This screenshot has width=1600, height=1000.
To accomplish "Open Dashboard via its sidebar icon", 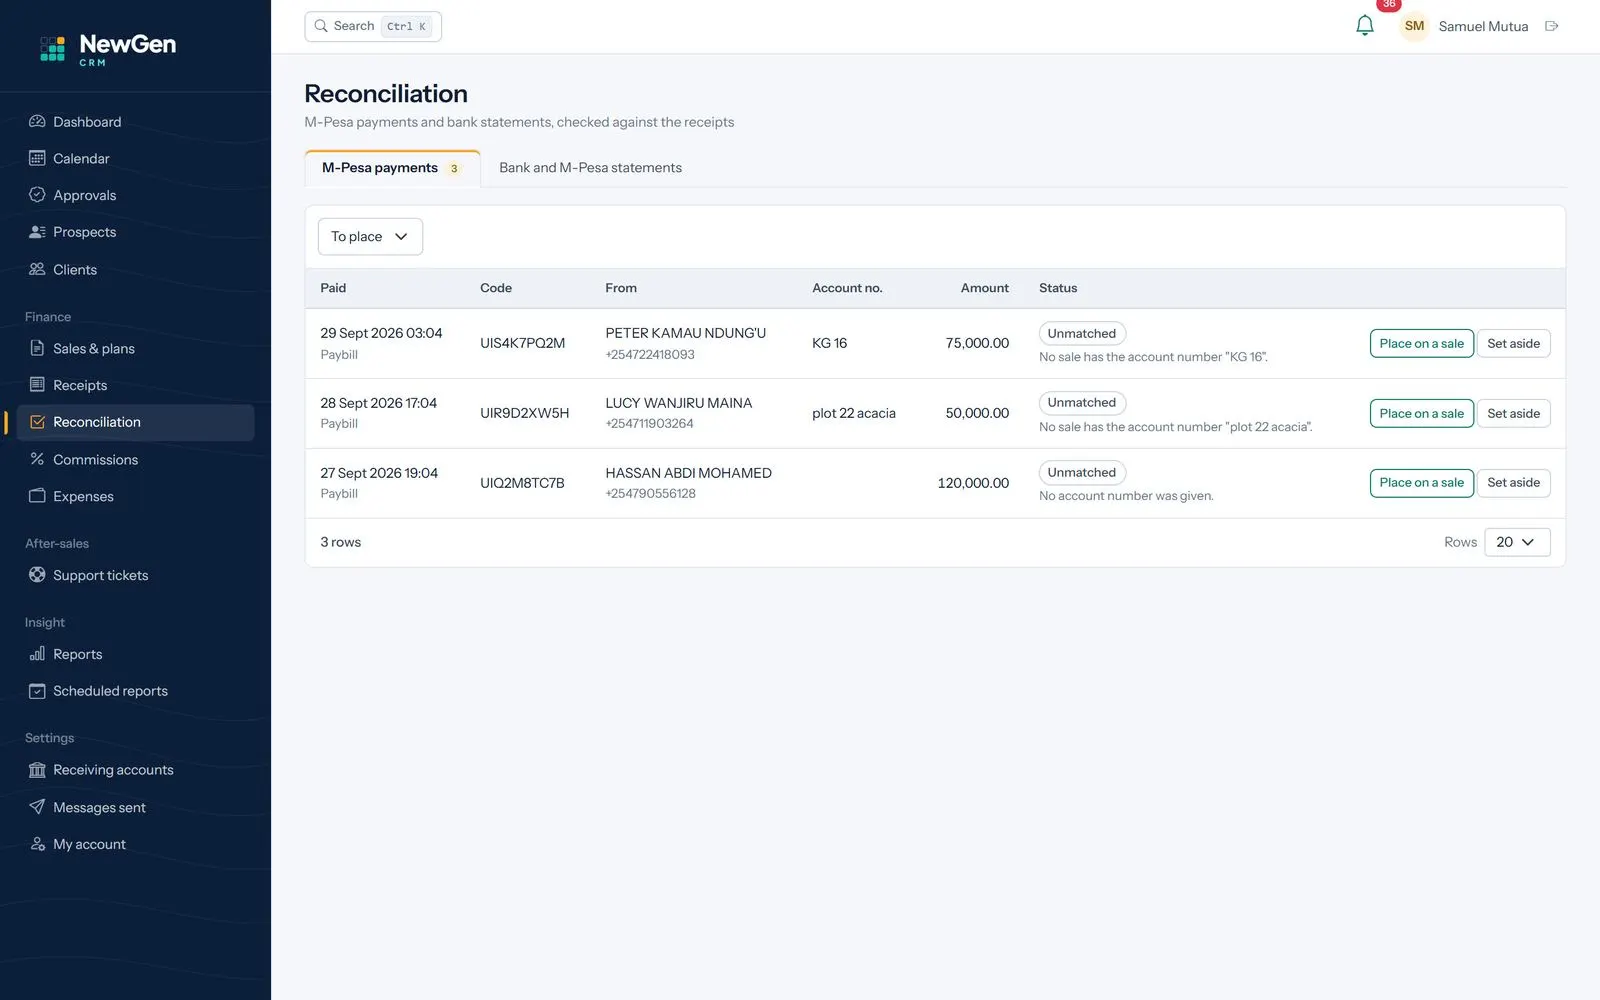I will point(37,122).
